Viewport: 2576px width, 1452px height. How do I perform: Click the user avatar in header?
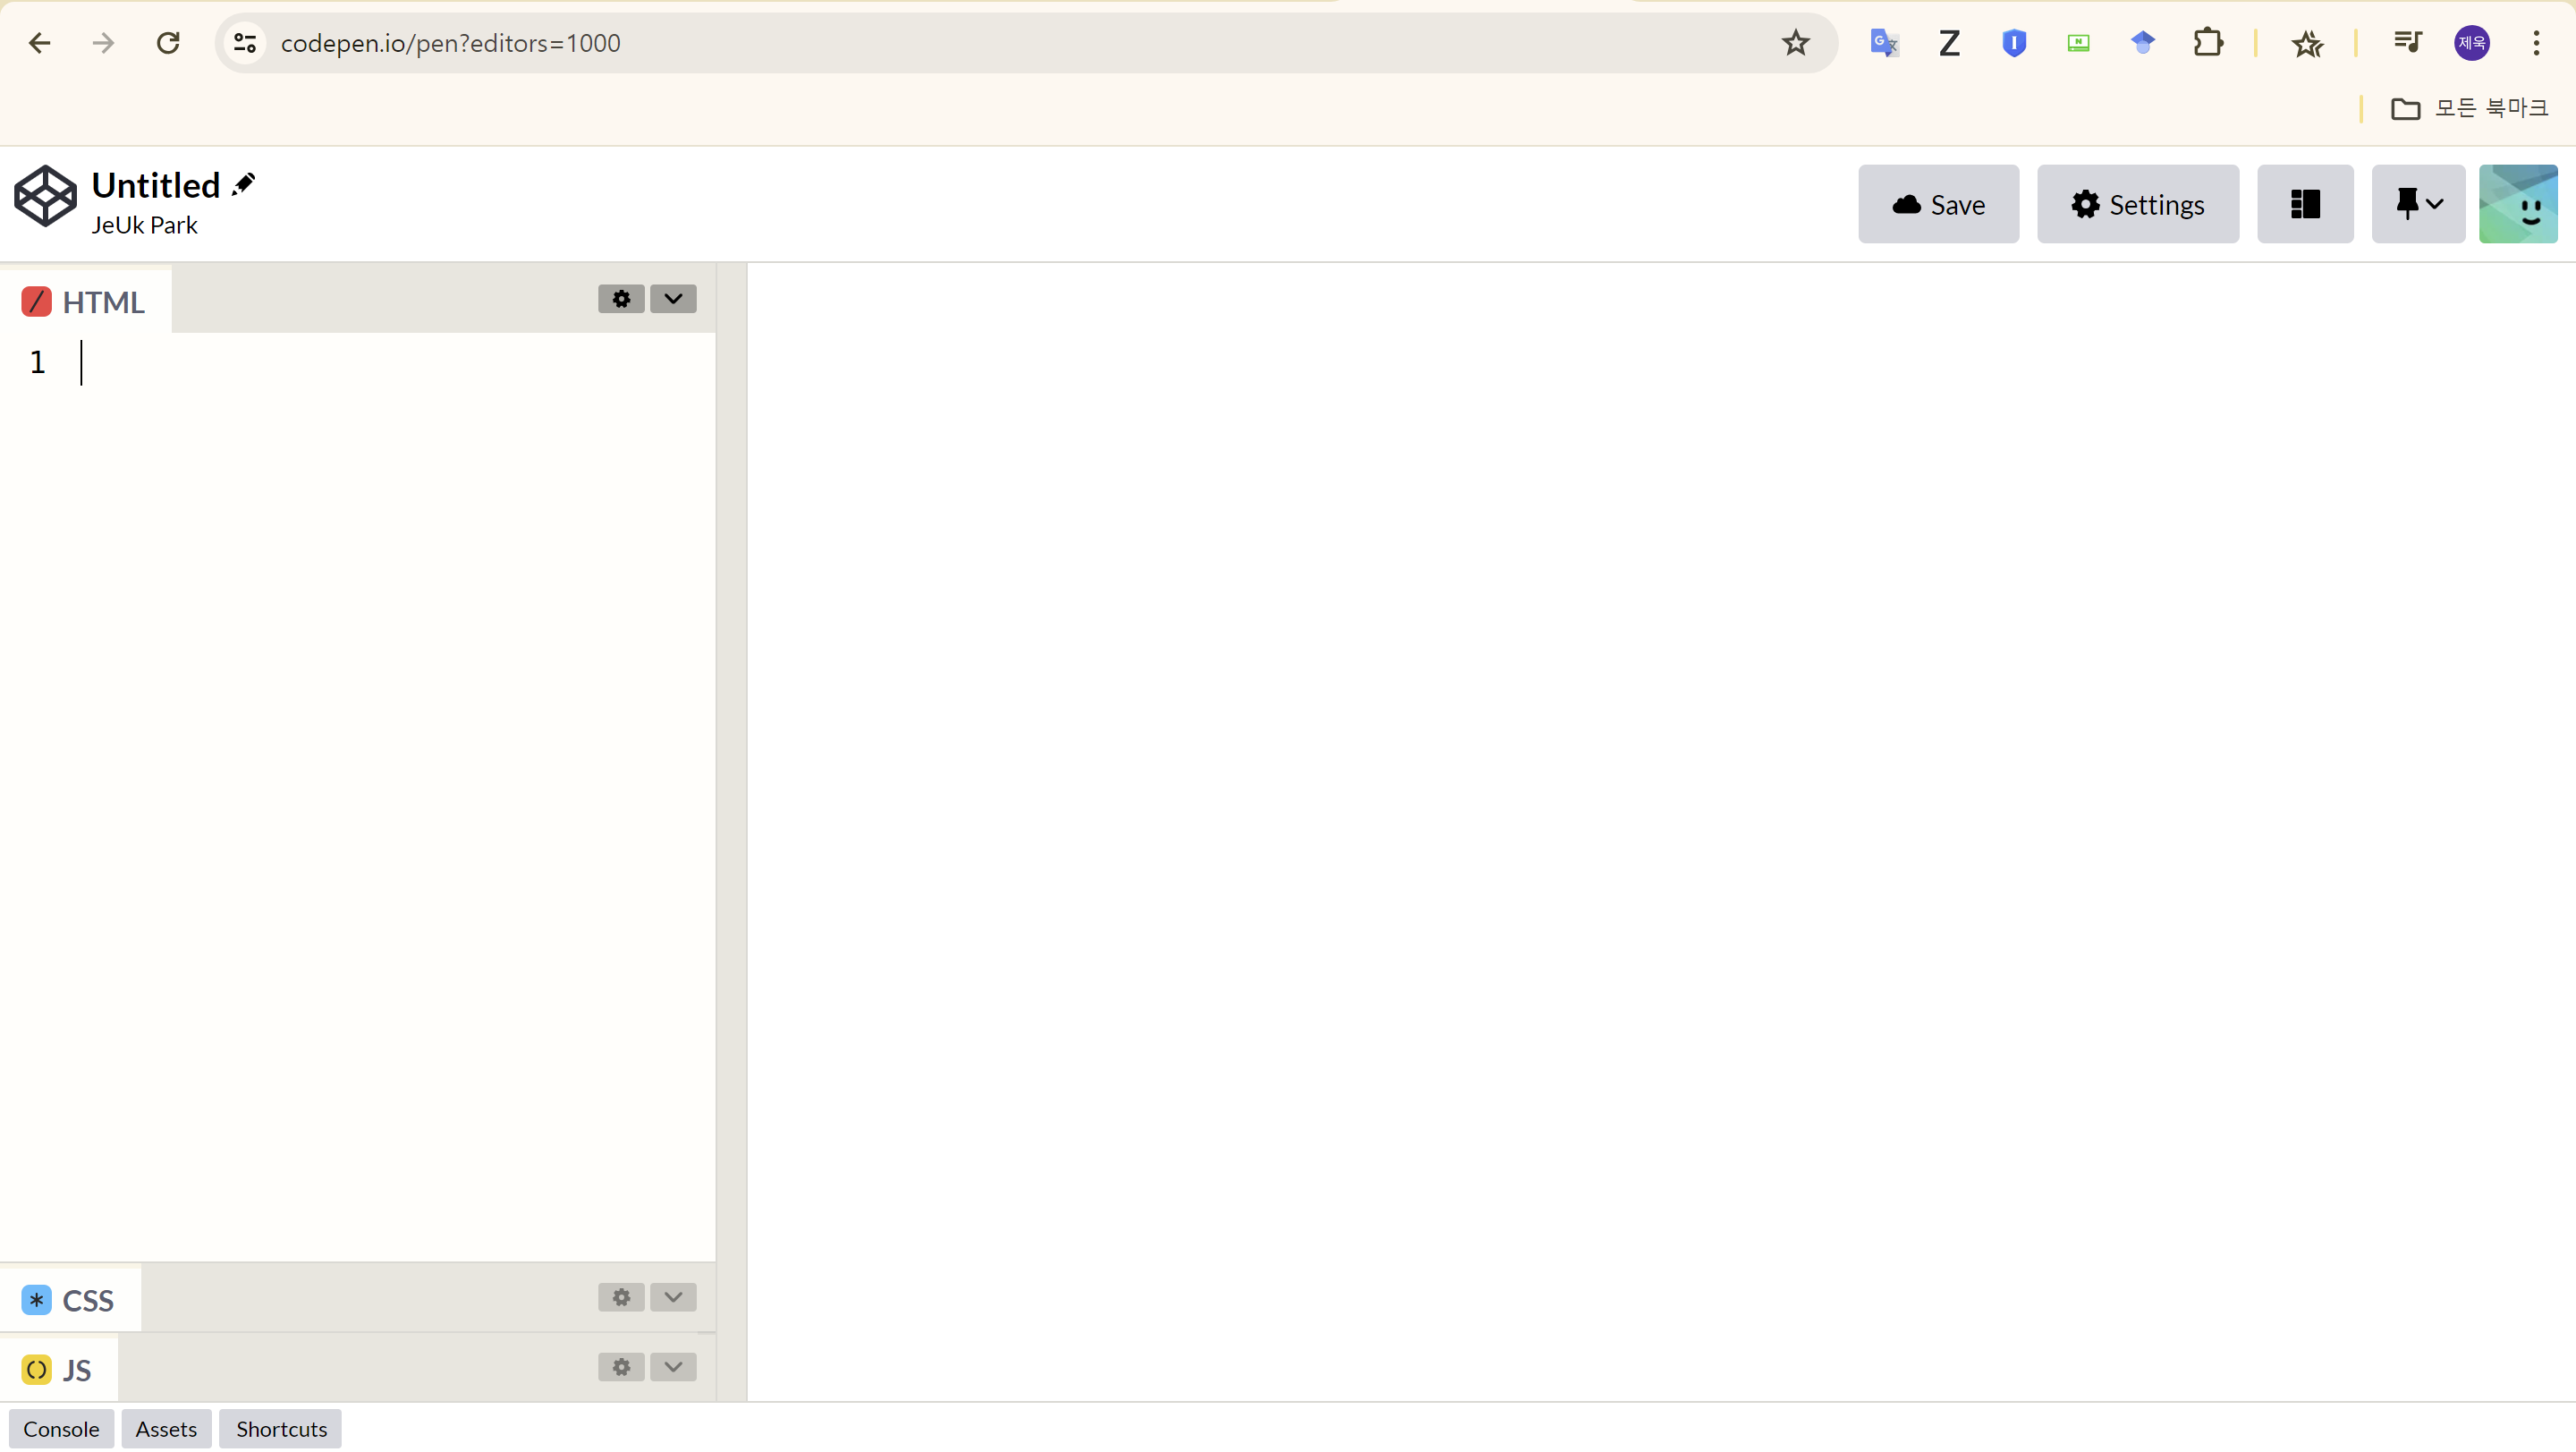2517,205
